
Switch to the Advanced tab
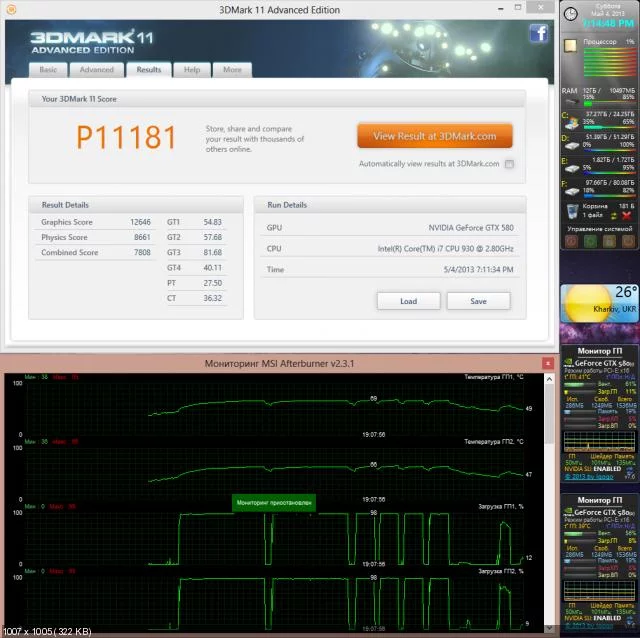tap(97, 70)
